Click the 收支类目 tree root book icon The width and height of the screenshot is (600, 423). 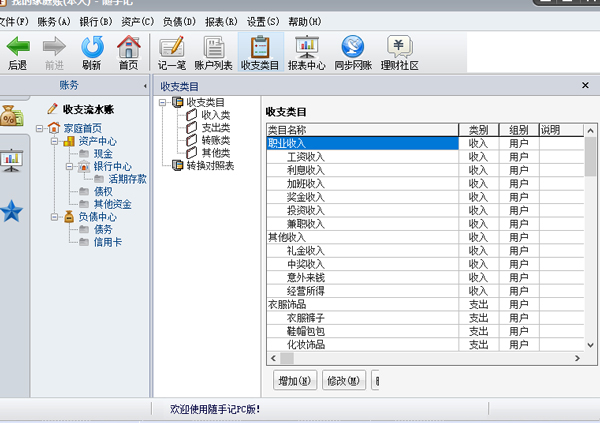pos(178,102)
